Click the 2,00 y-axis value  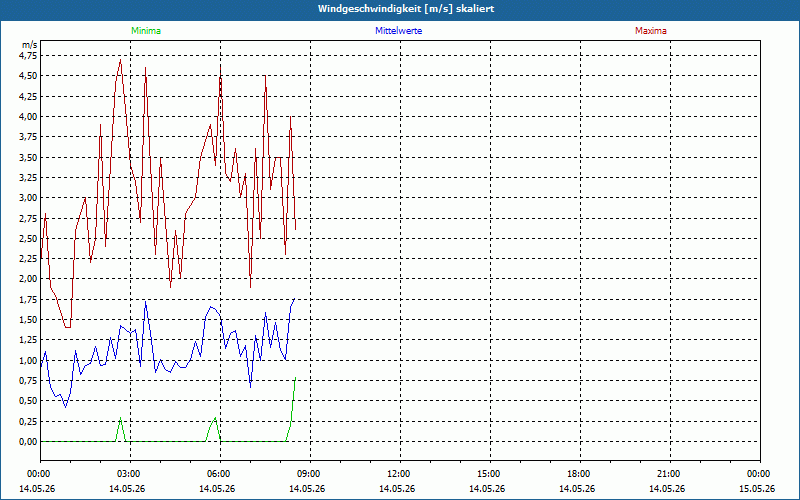coord(28,279)
